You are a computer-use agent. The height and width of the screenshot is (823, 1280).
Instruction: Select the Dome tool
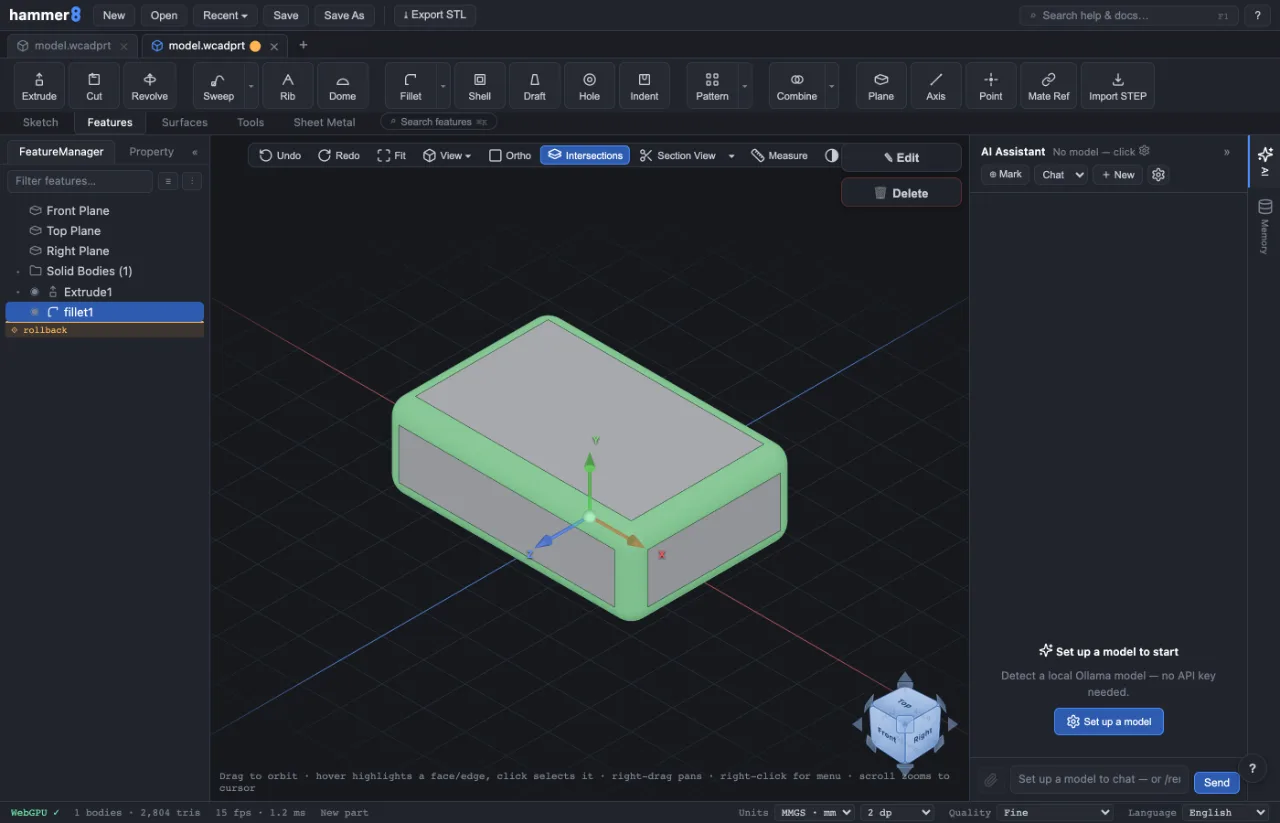click(x=343, y=86)
